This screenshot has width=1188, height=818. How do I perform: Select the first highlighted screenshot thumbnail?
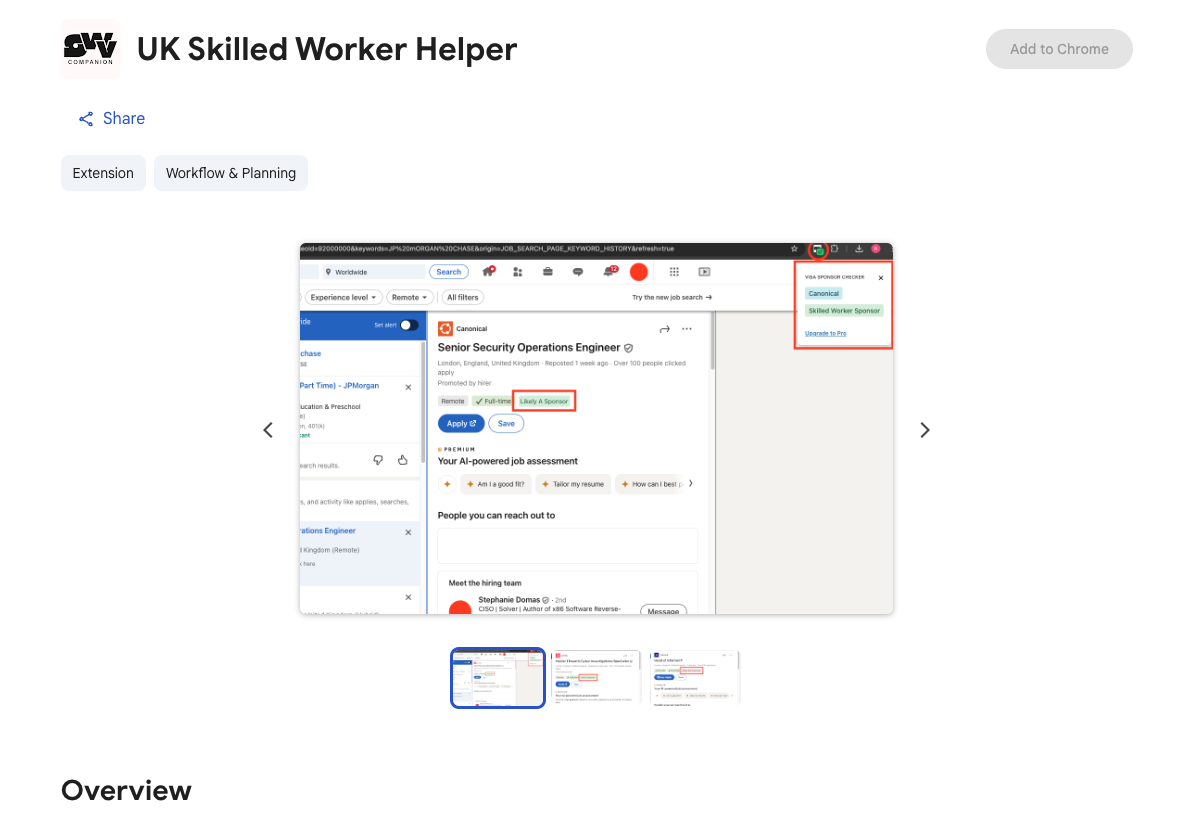click(498, 678)
